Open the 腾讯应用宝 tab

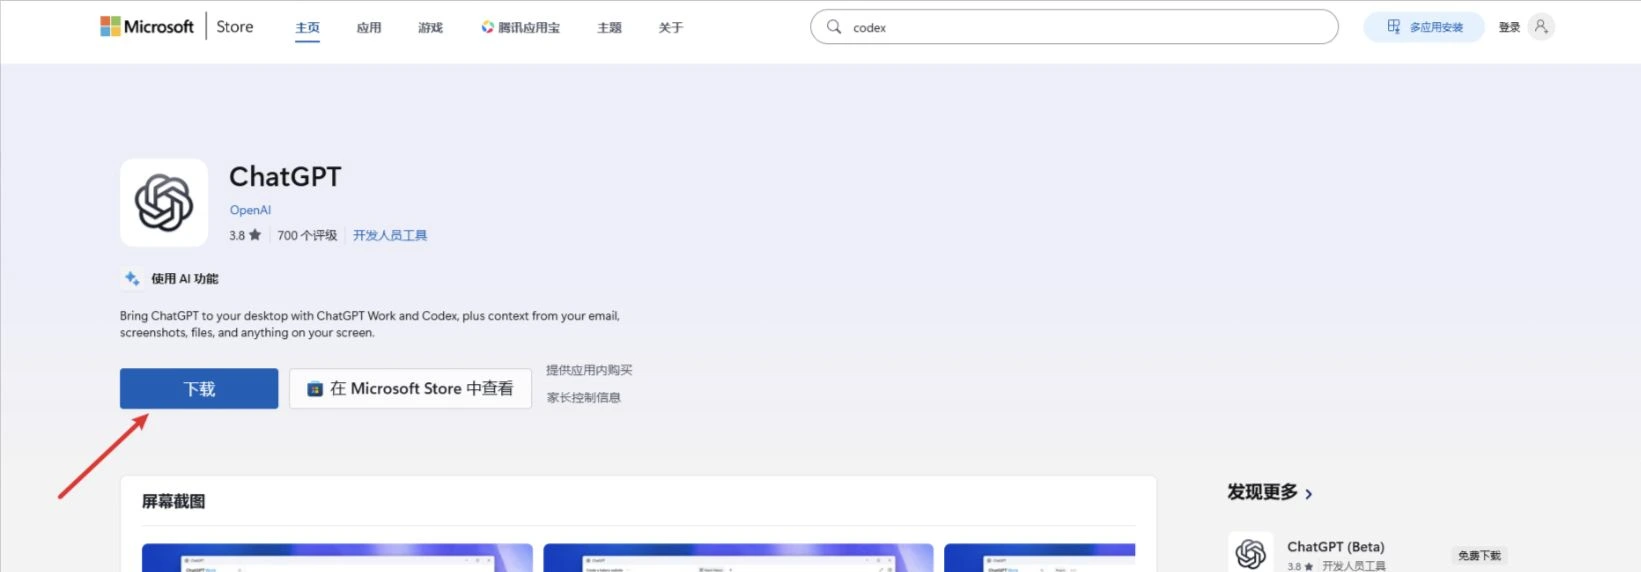(x=520, y=28)
